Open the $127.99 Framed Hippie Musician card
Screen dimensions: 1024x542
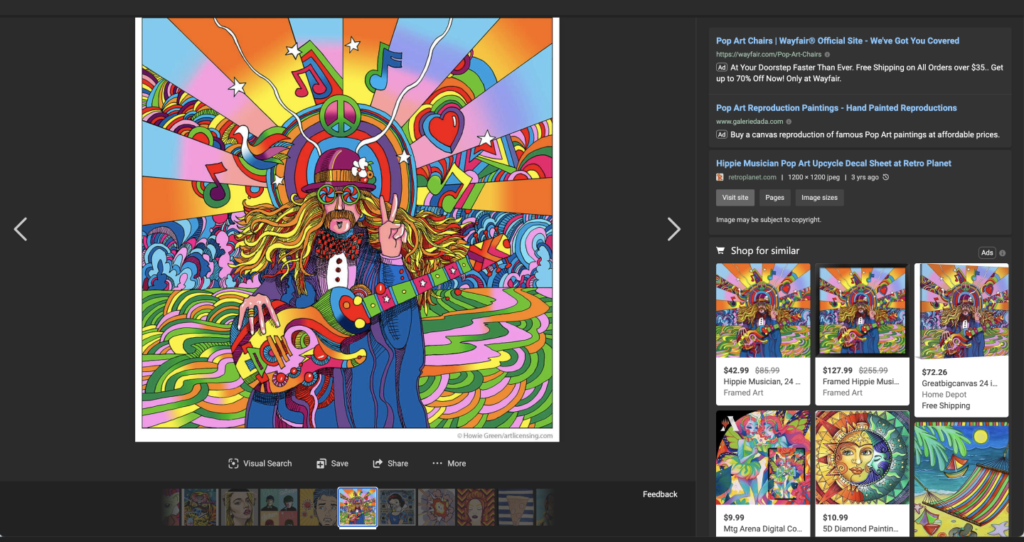862,334
